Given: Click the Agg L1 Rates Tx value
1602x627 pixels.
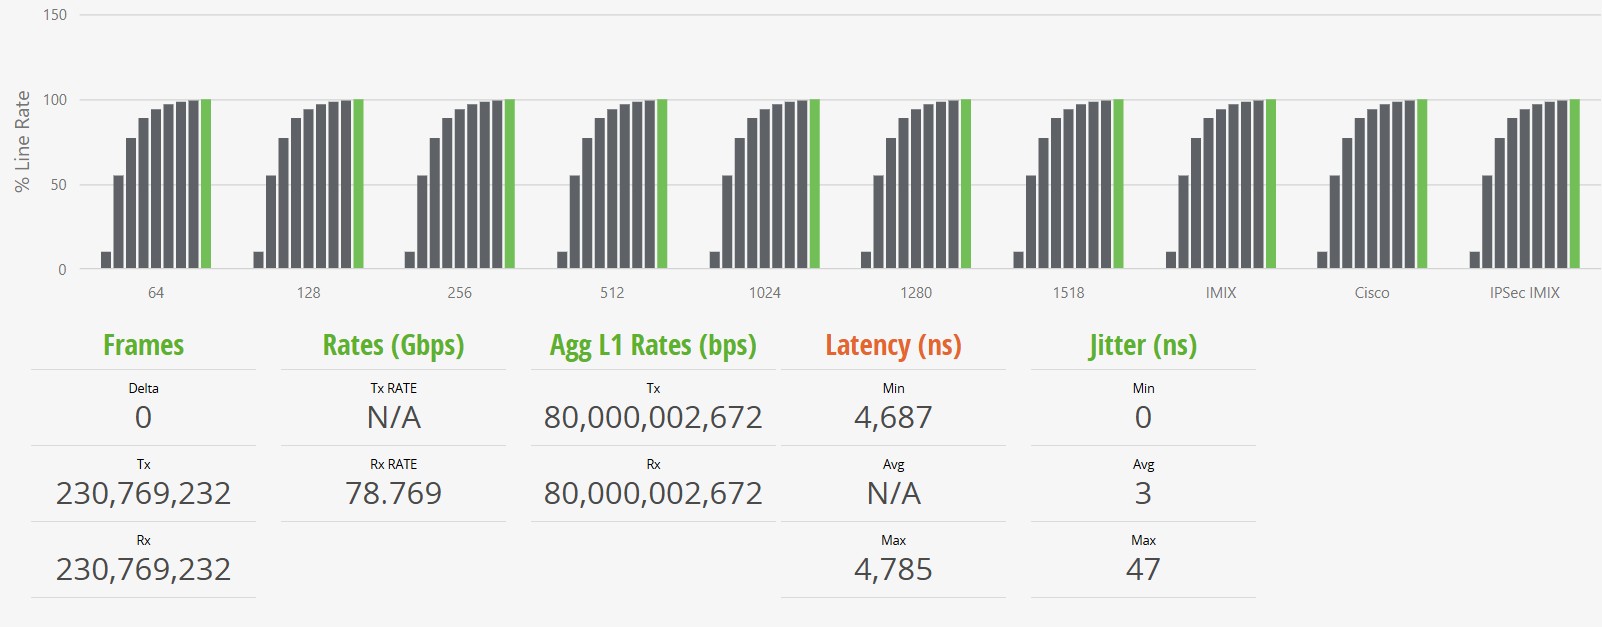Looking at the screenshot, I should tap(653, 417).
